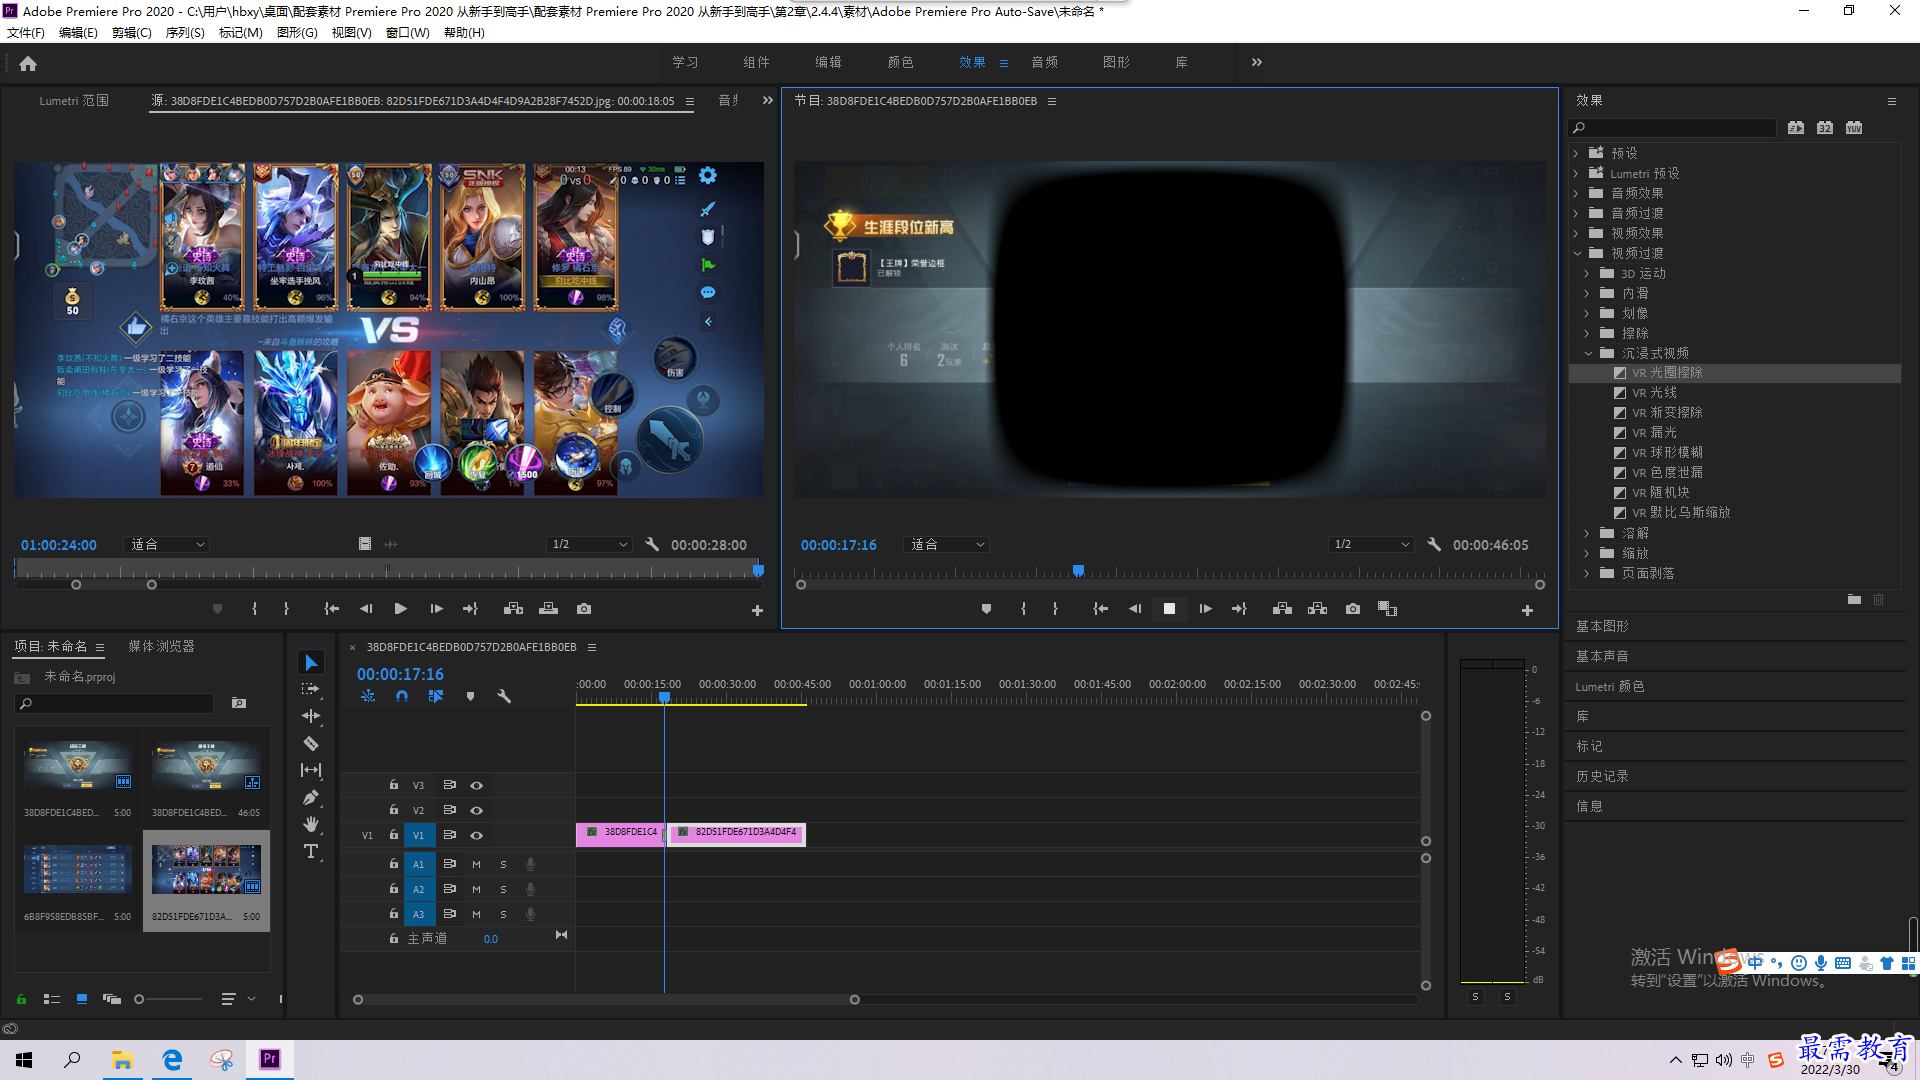Toggle V2 track output eye
The width and height of the screenshot is (1920, 1080).
tap(477, 810)
